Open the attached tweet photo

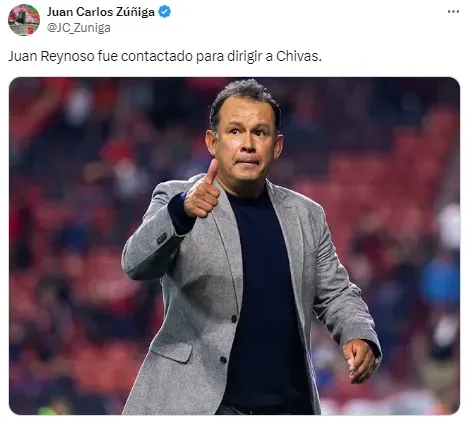(234, 246)
